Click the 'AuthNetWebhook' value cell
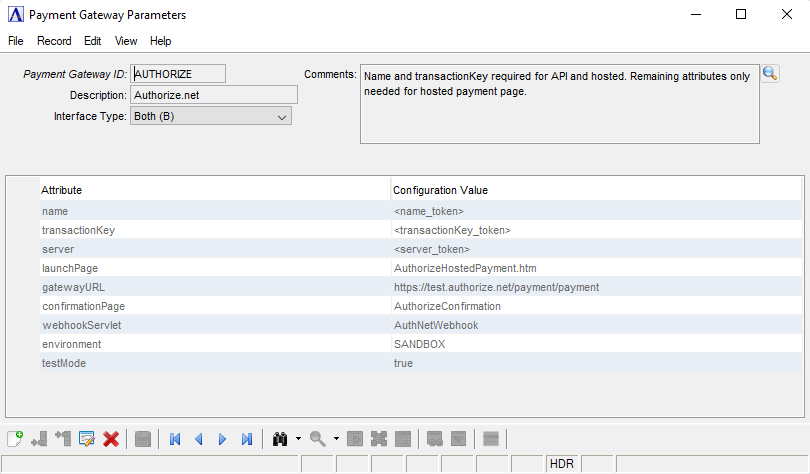 point(597,325)
